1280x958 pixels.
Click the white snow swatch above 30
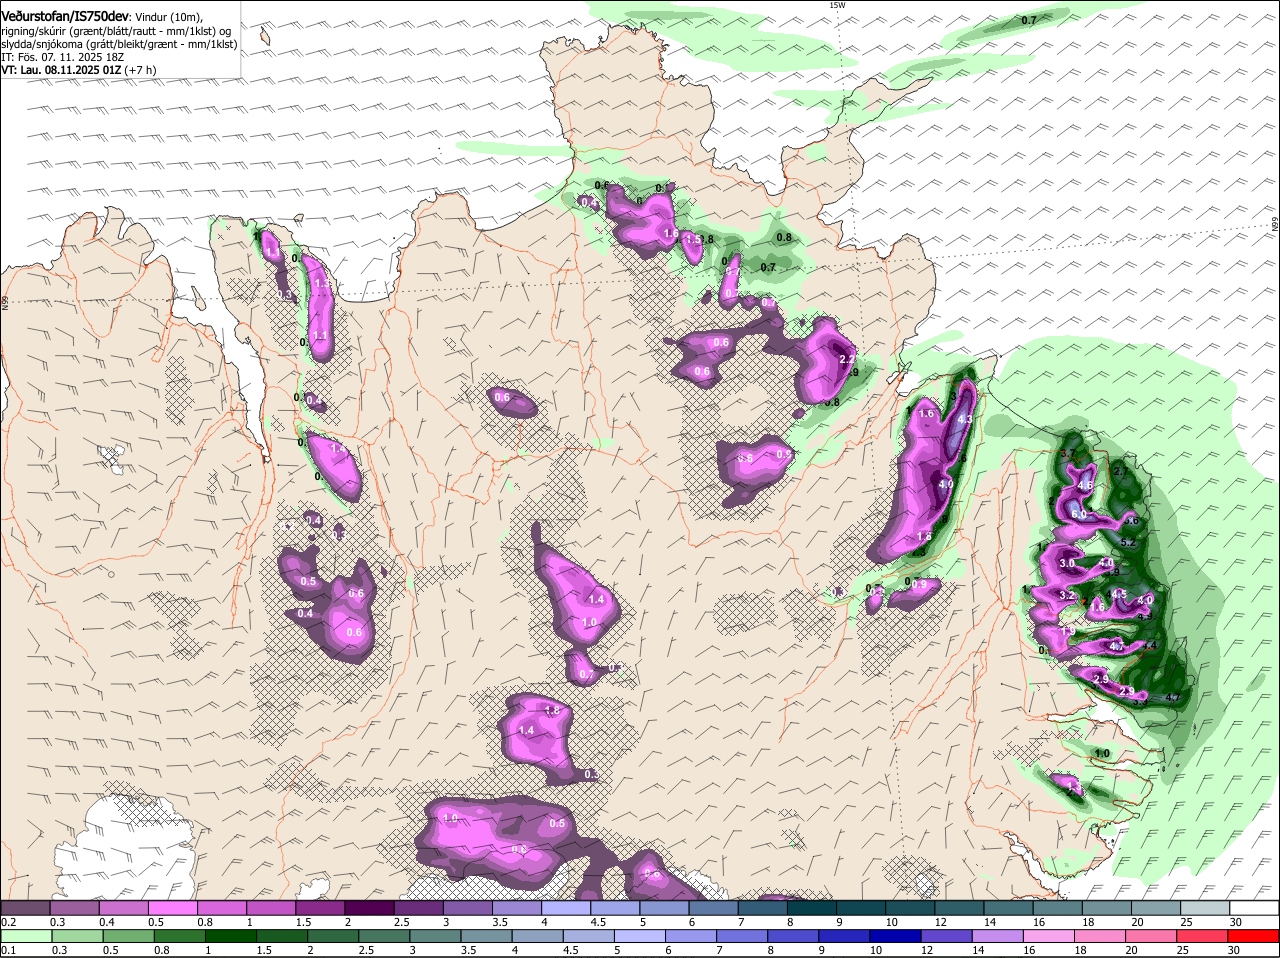(1254, 907)
